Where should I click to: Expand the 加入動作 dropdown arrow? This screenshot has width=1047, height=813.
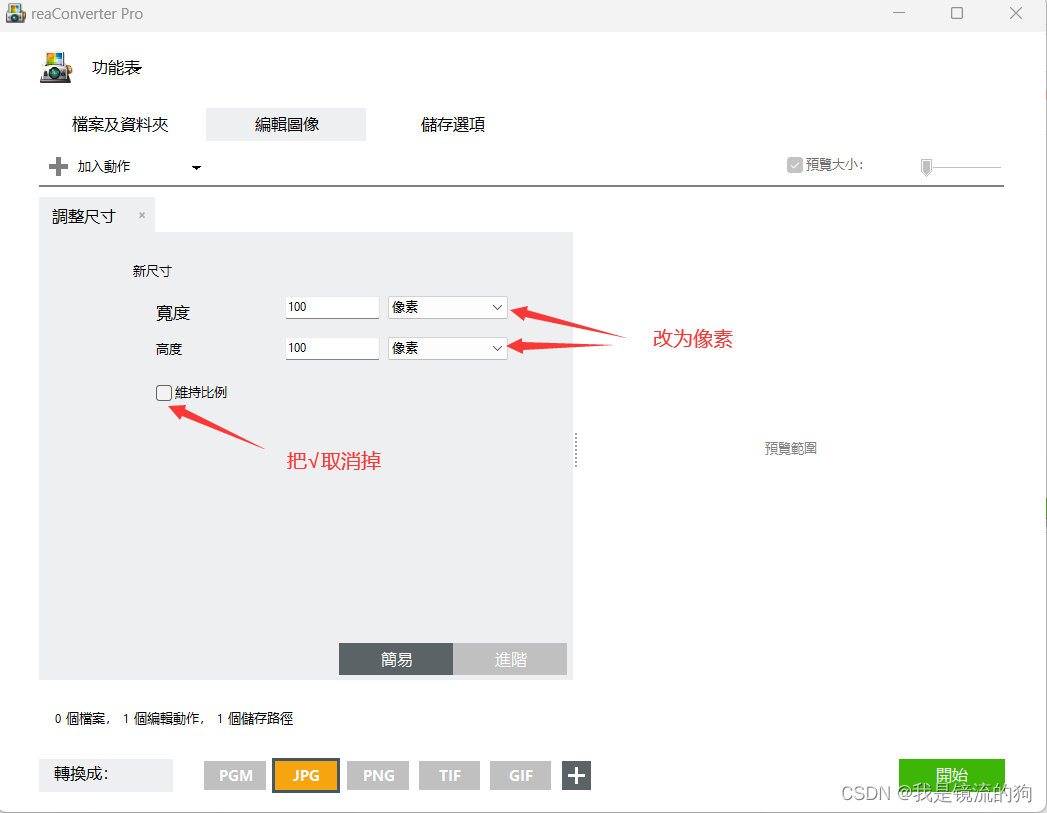(x=196, y=167)
